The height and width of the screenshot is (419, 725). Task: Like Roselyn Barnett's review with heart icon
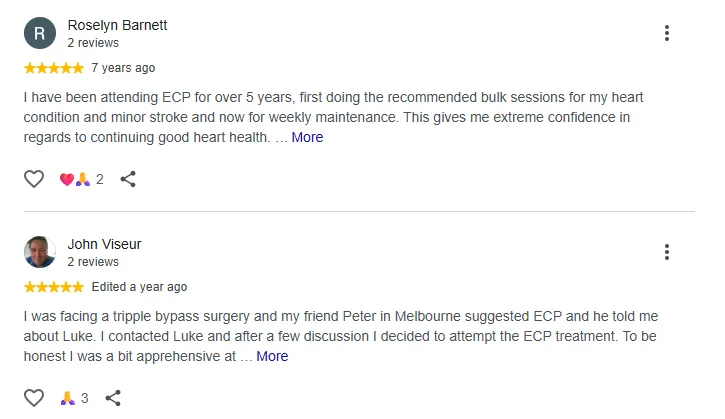pyautogui.click(x=34, y=179)
